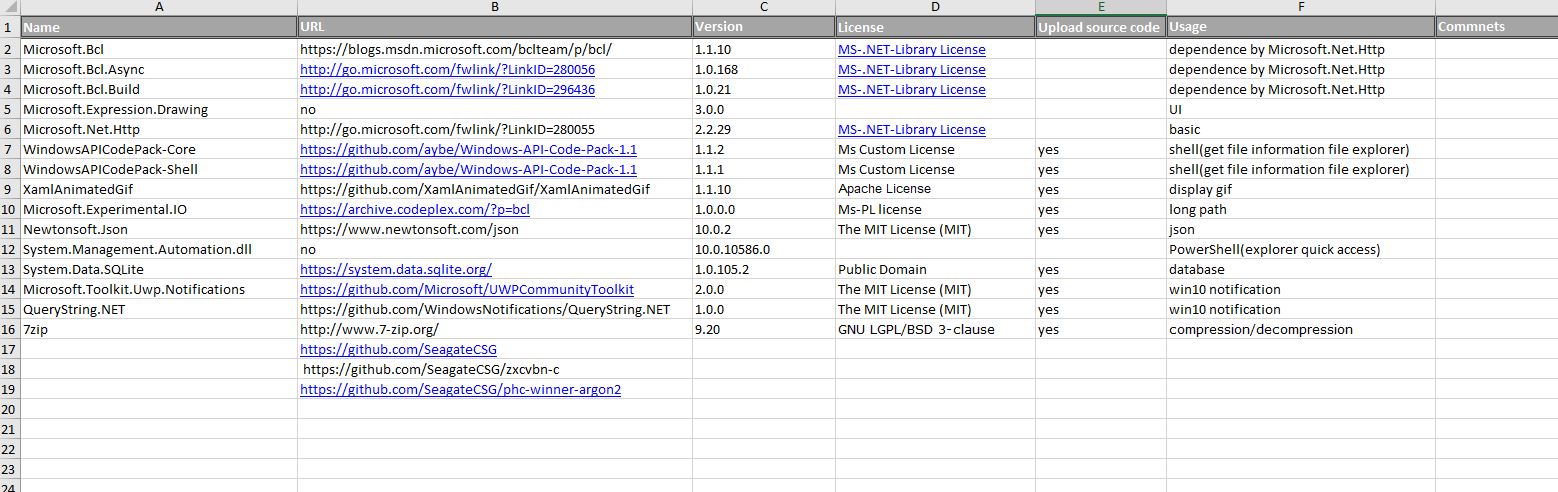The width and height of the screenshot is (1558, 492).
Task: Select the 'Commnets' header cell
Action: coord(1495,27)
